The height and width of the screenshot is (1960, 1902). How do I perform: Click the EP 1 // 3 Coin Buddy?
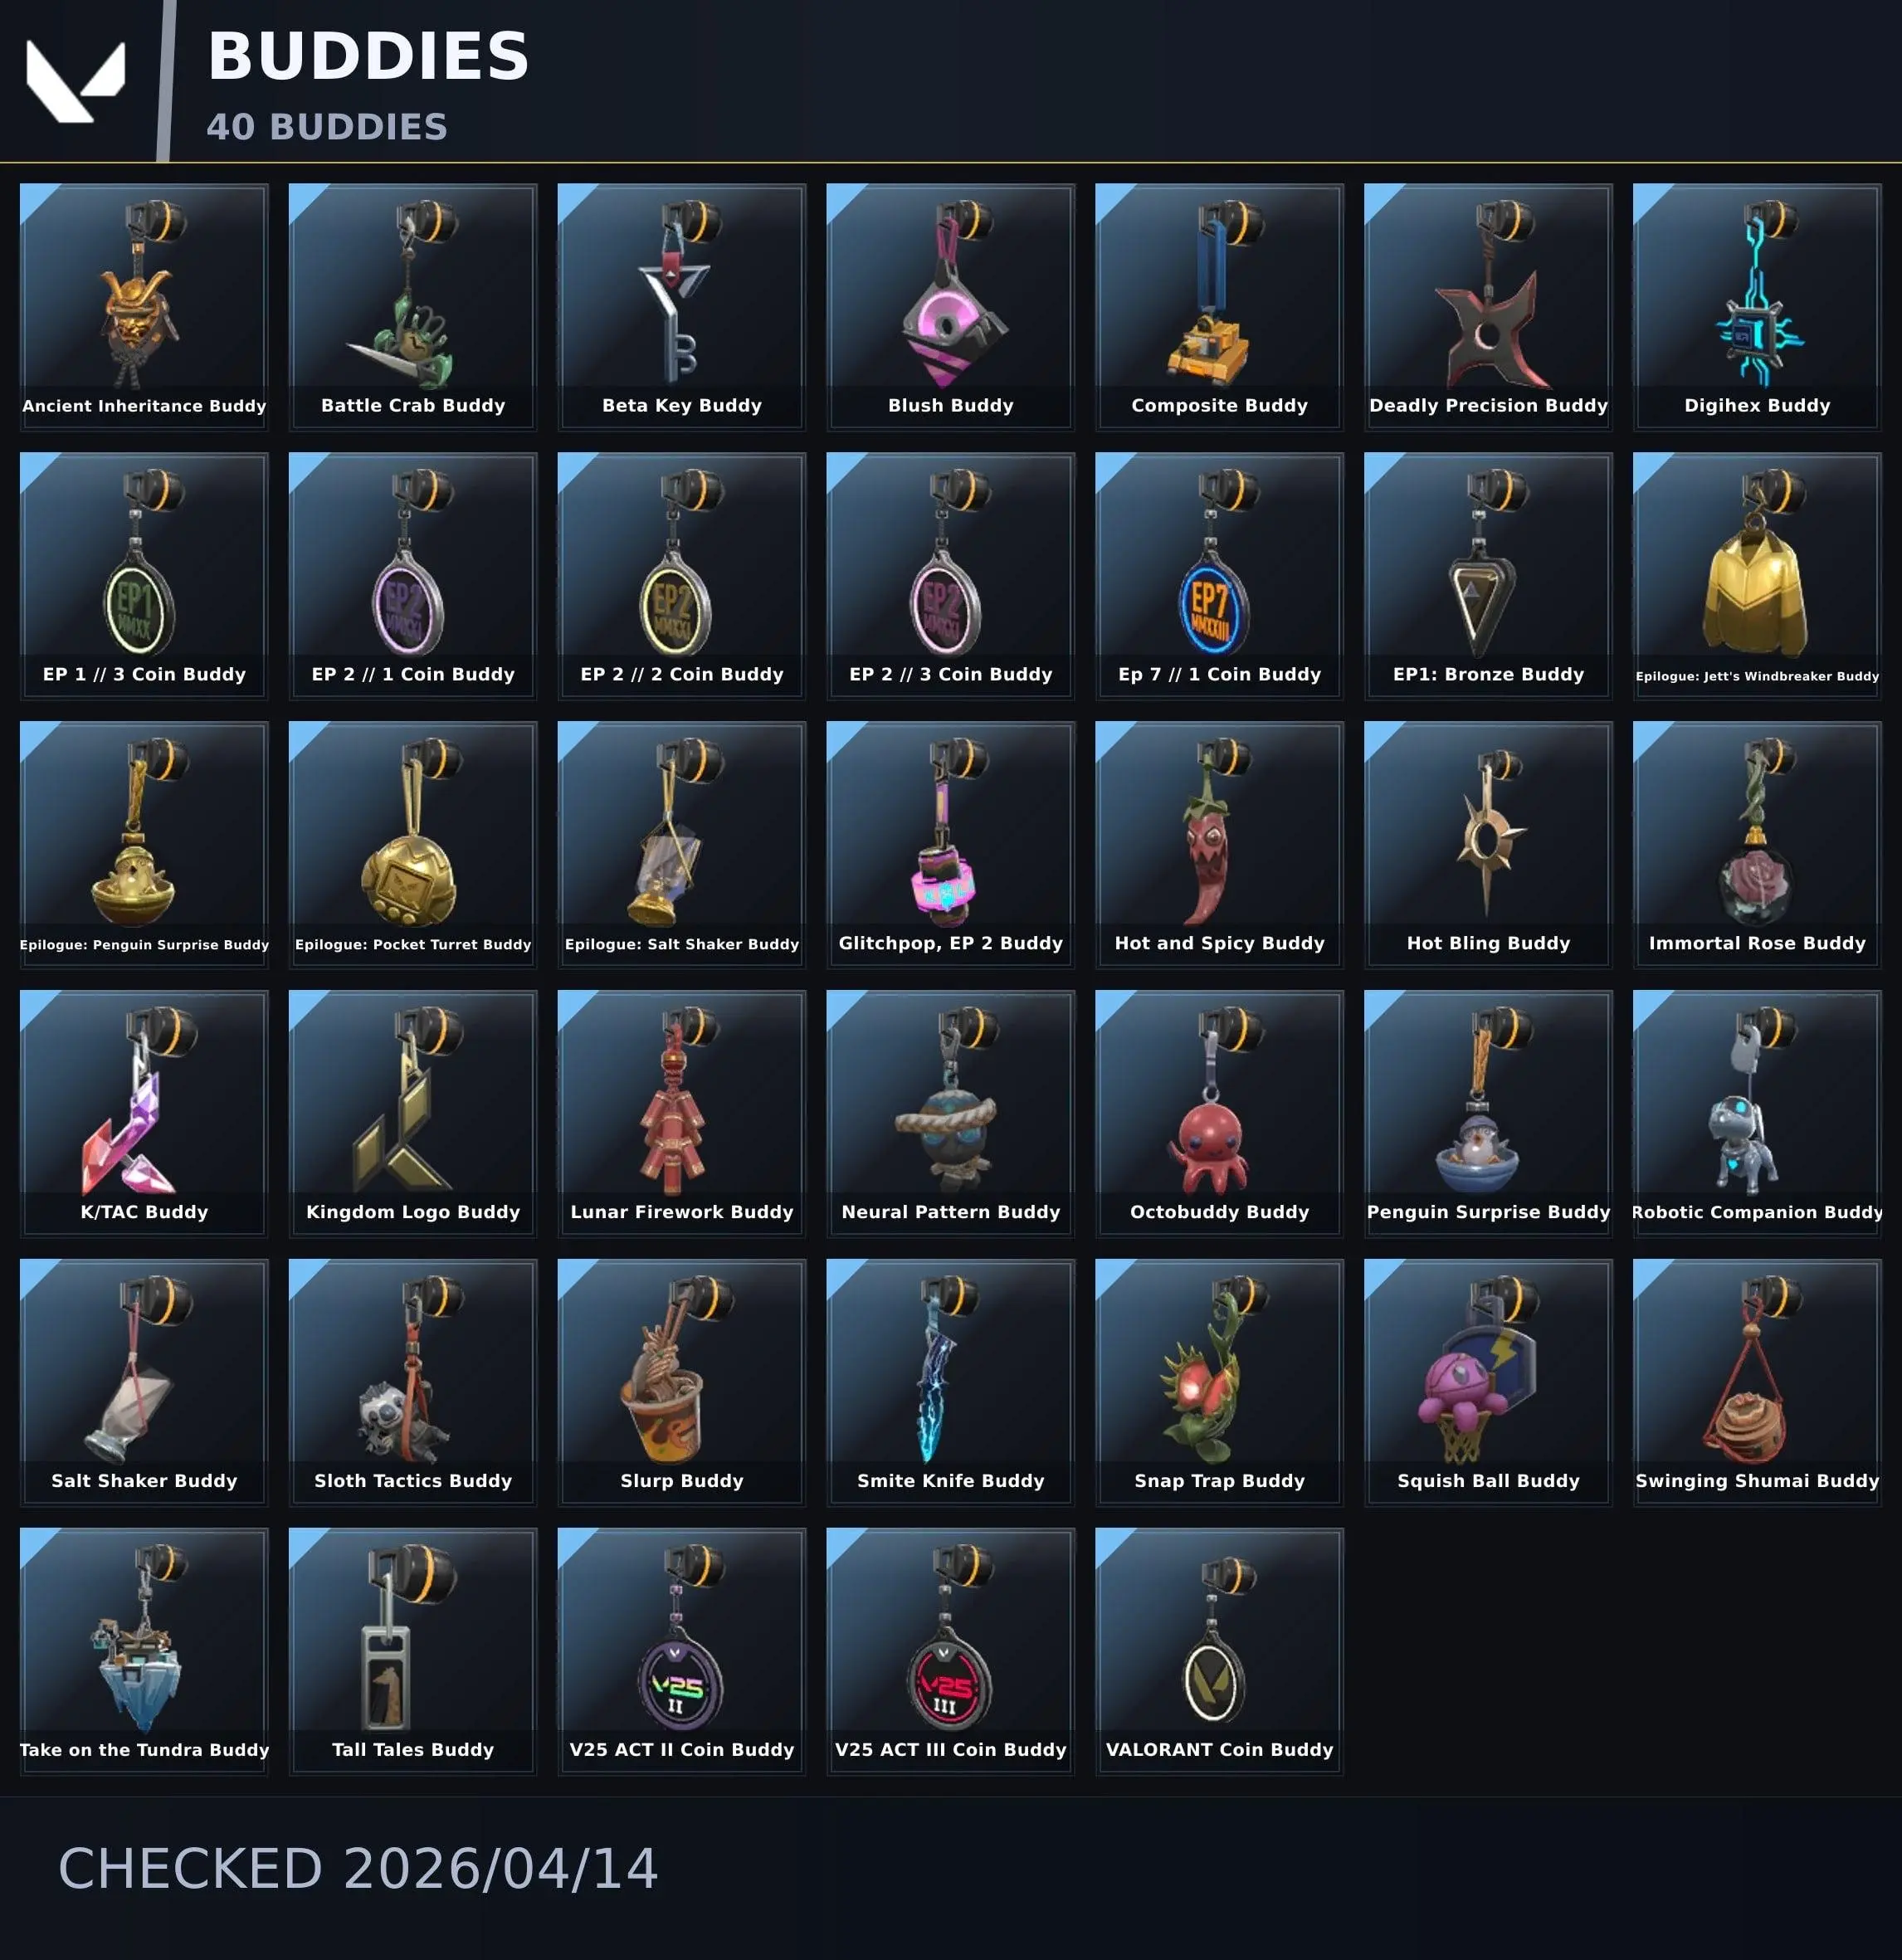pos(144,576)
